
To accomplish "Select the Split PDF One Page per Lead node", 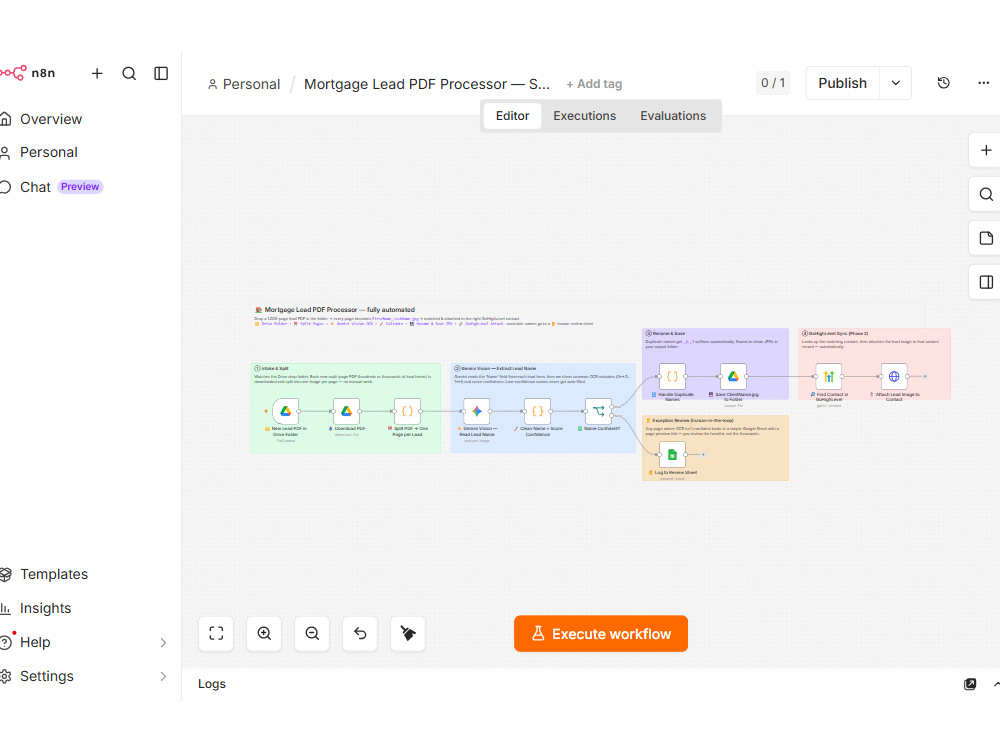I will pyautogui.click(x=407, y=411).
